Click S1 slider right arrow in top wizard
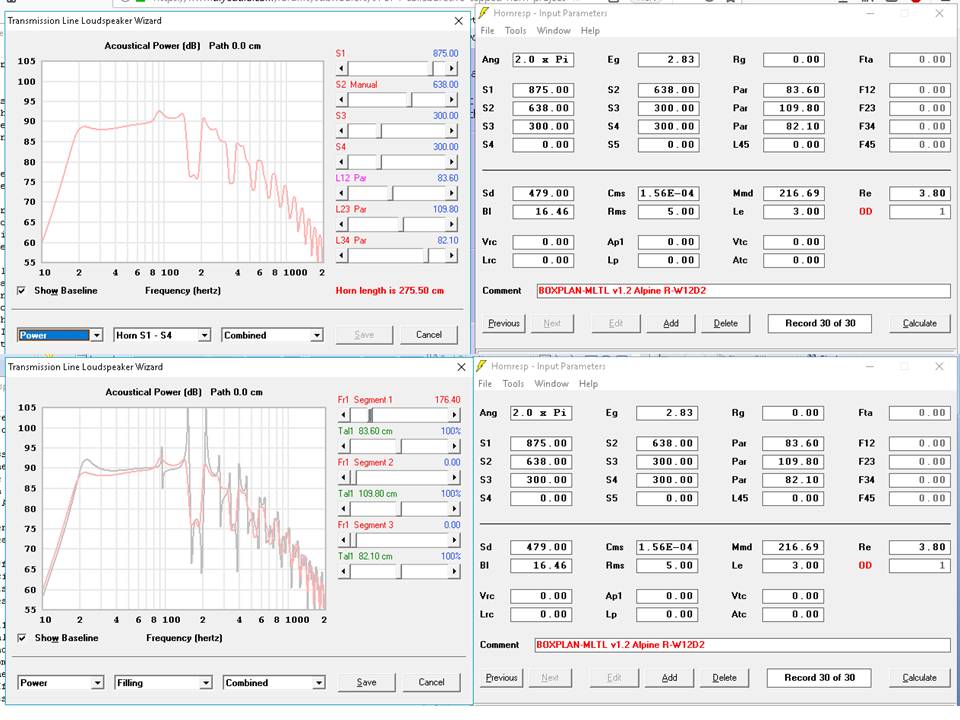Image resolution: width=960 pixels, height=720 pixels. pos(452,69)
